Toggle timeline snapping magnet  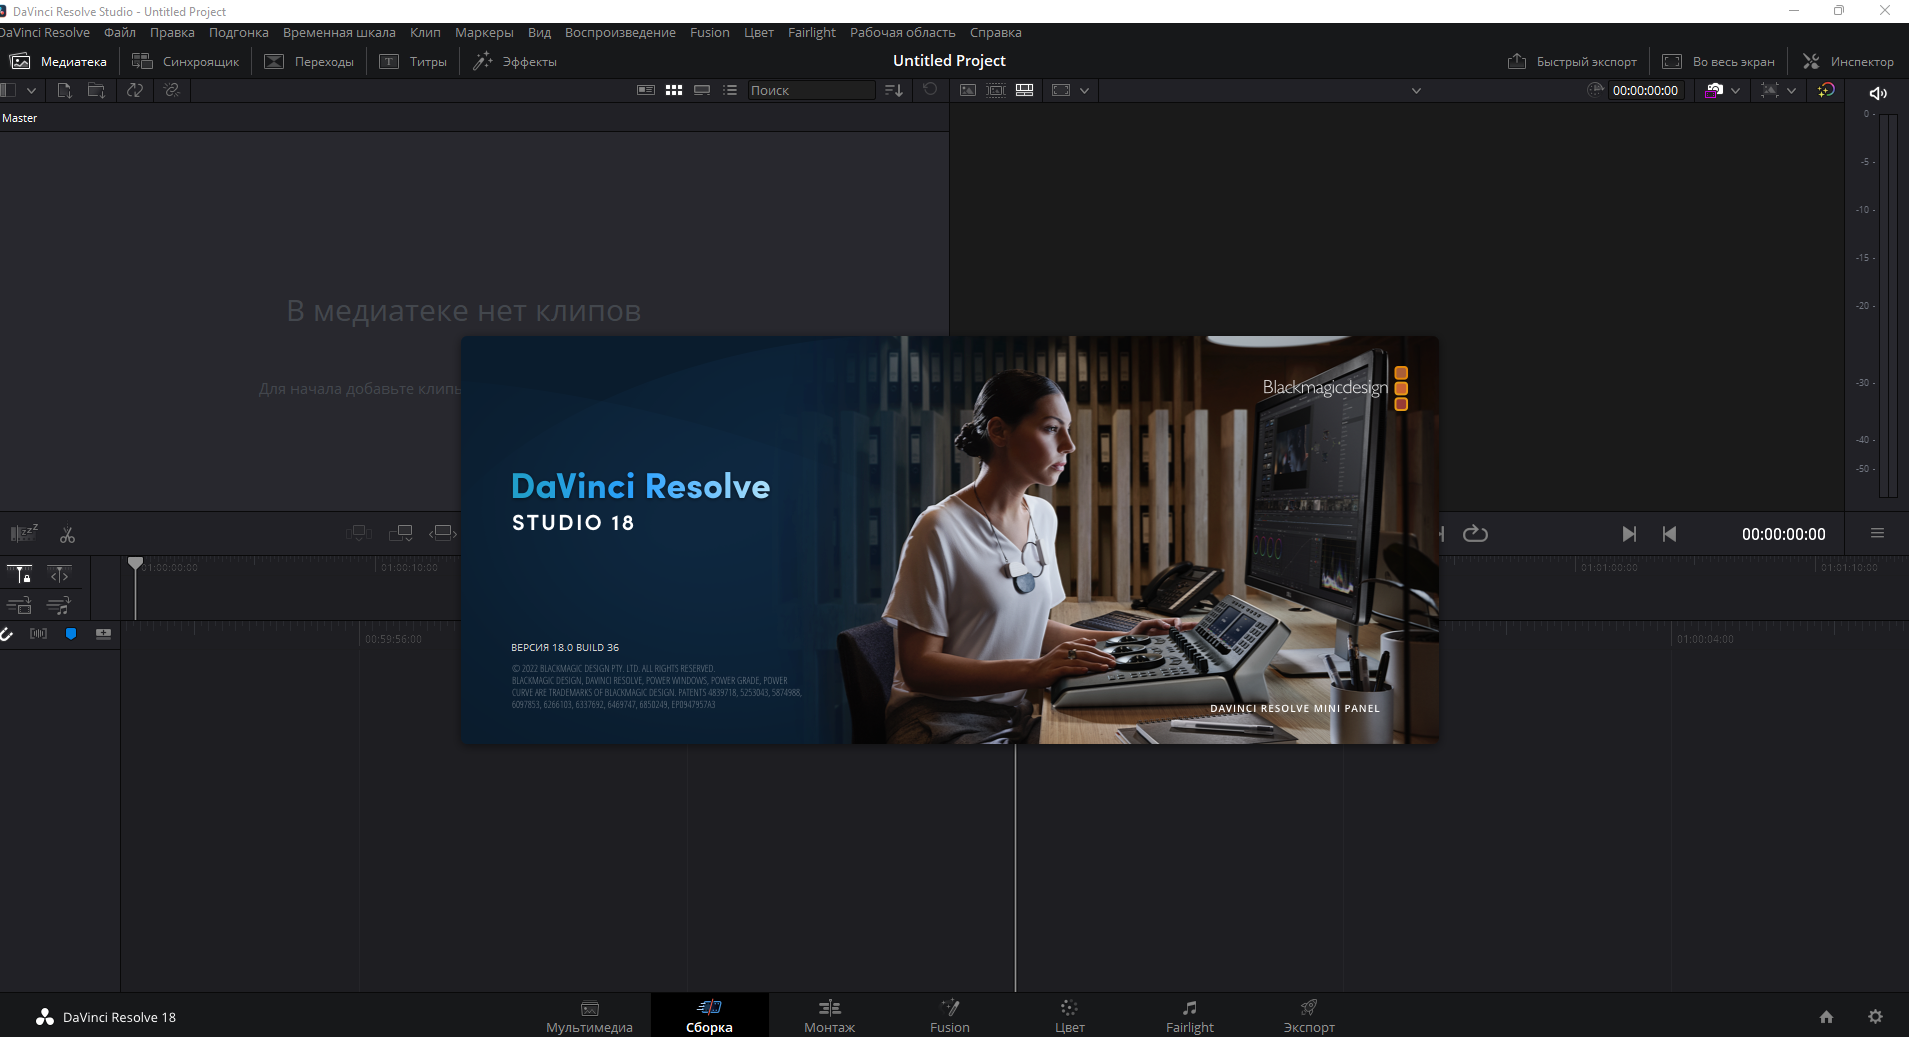[x=6, y=634]
